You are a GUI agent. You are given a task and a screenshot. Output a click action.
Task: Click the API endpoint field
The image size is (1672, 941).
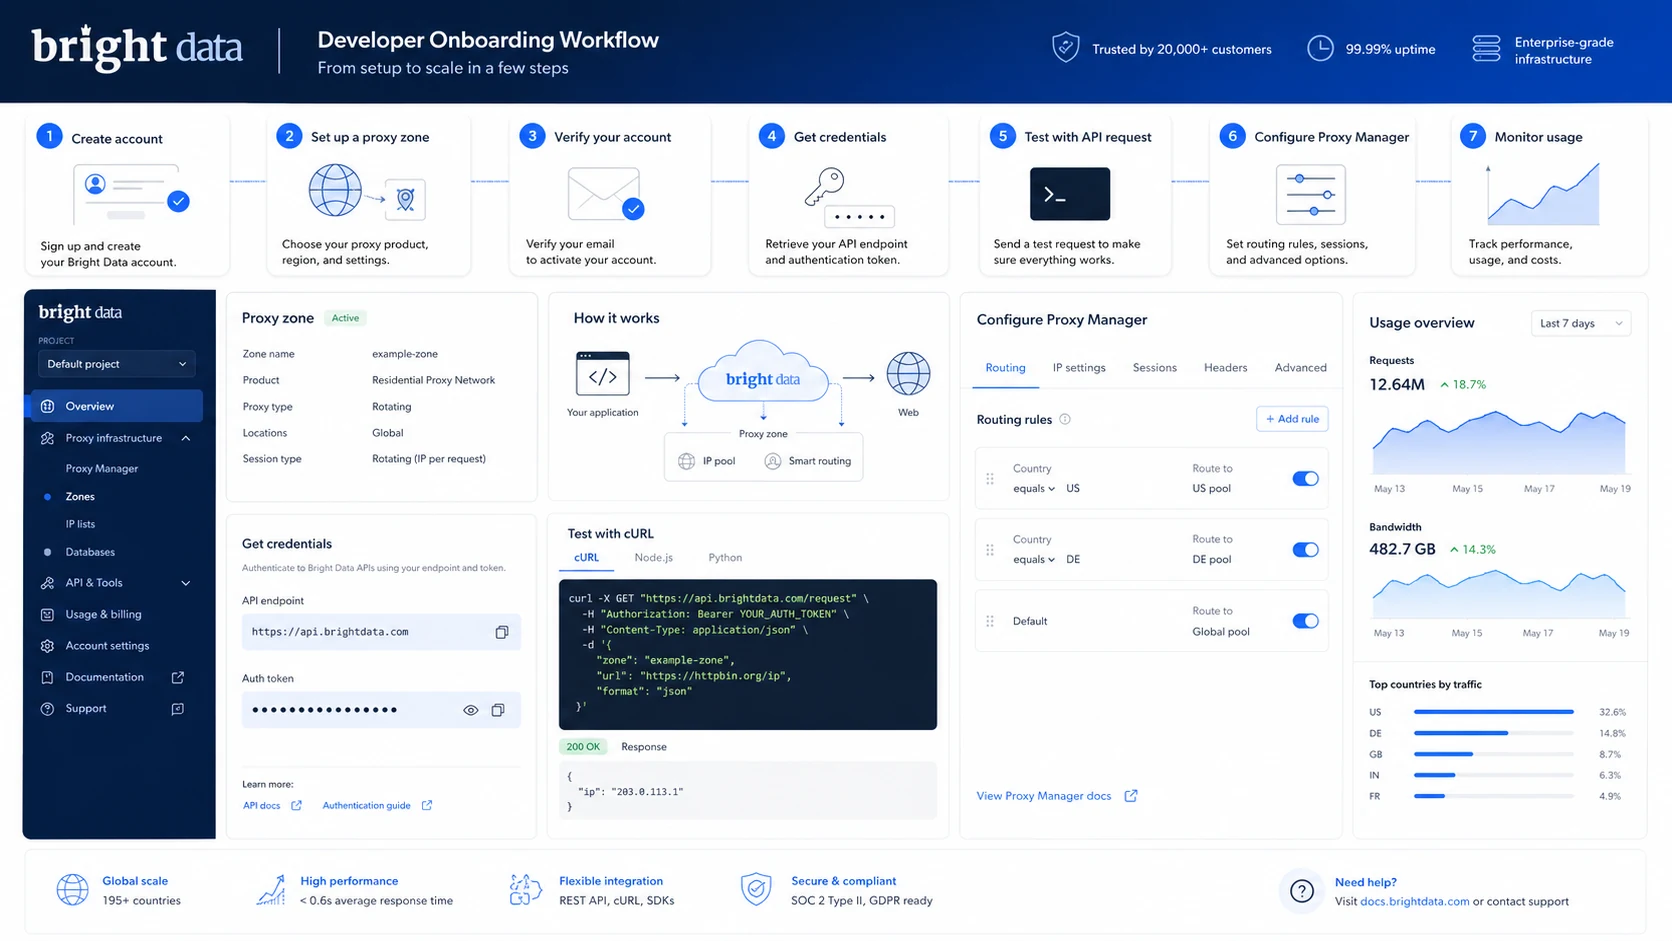(381, 632)
